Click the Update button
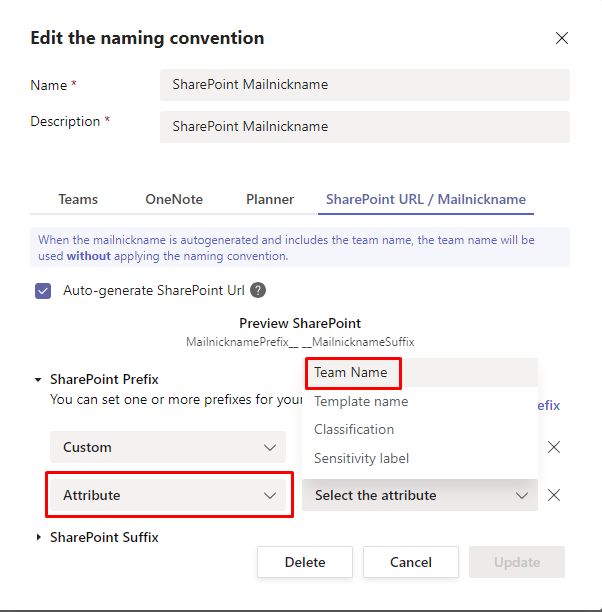 point(517,562)
